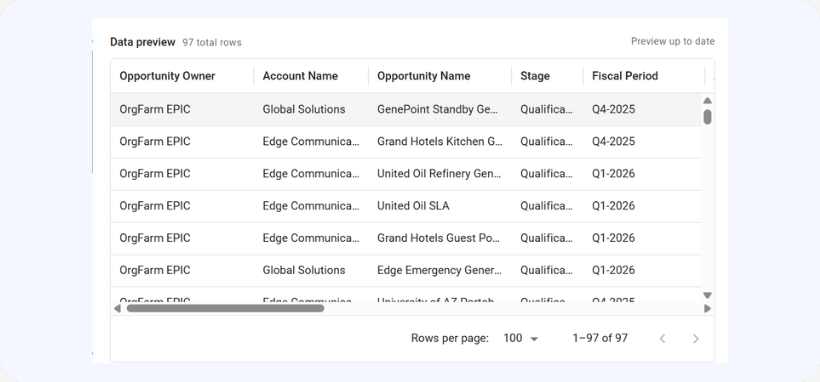The image size is (820, 382).
Task: Select the United Oil Refinery Gen... cell
Action: pos(439,174)
